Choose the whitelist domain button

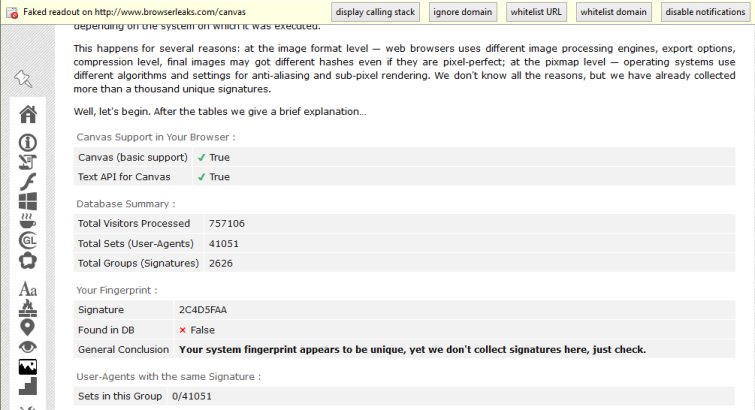pos(613,12)
